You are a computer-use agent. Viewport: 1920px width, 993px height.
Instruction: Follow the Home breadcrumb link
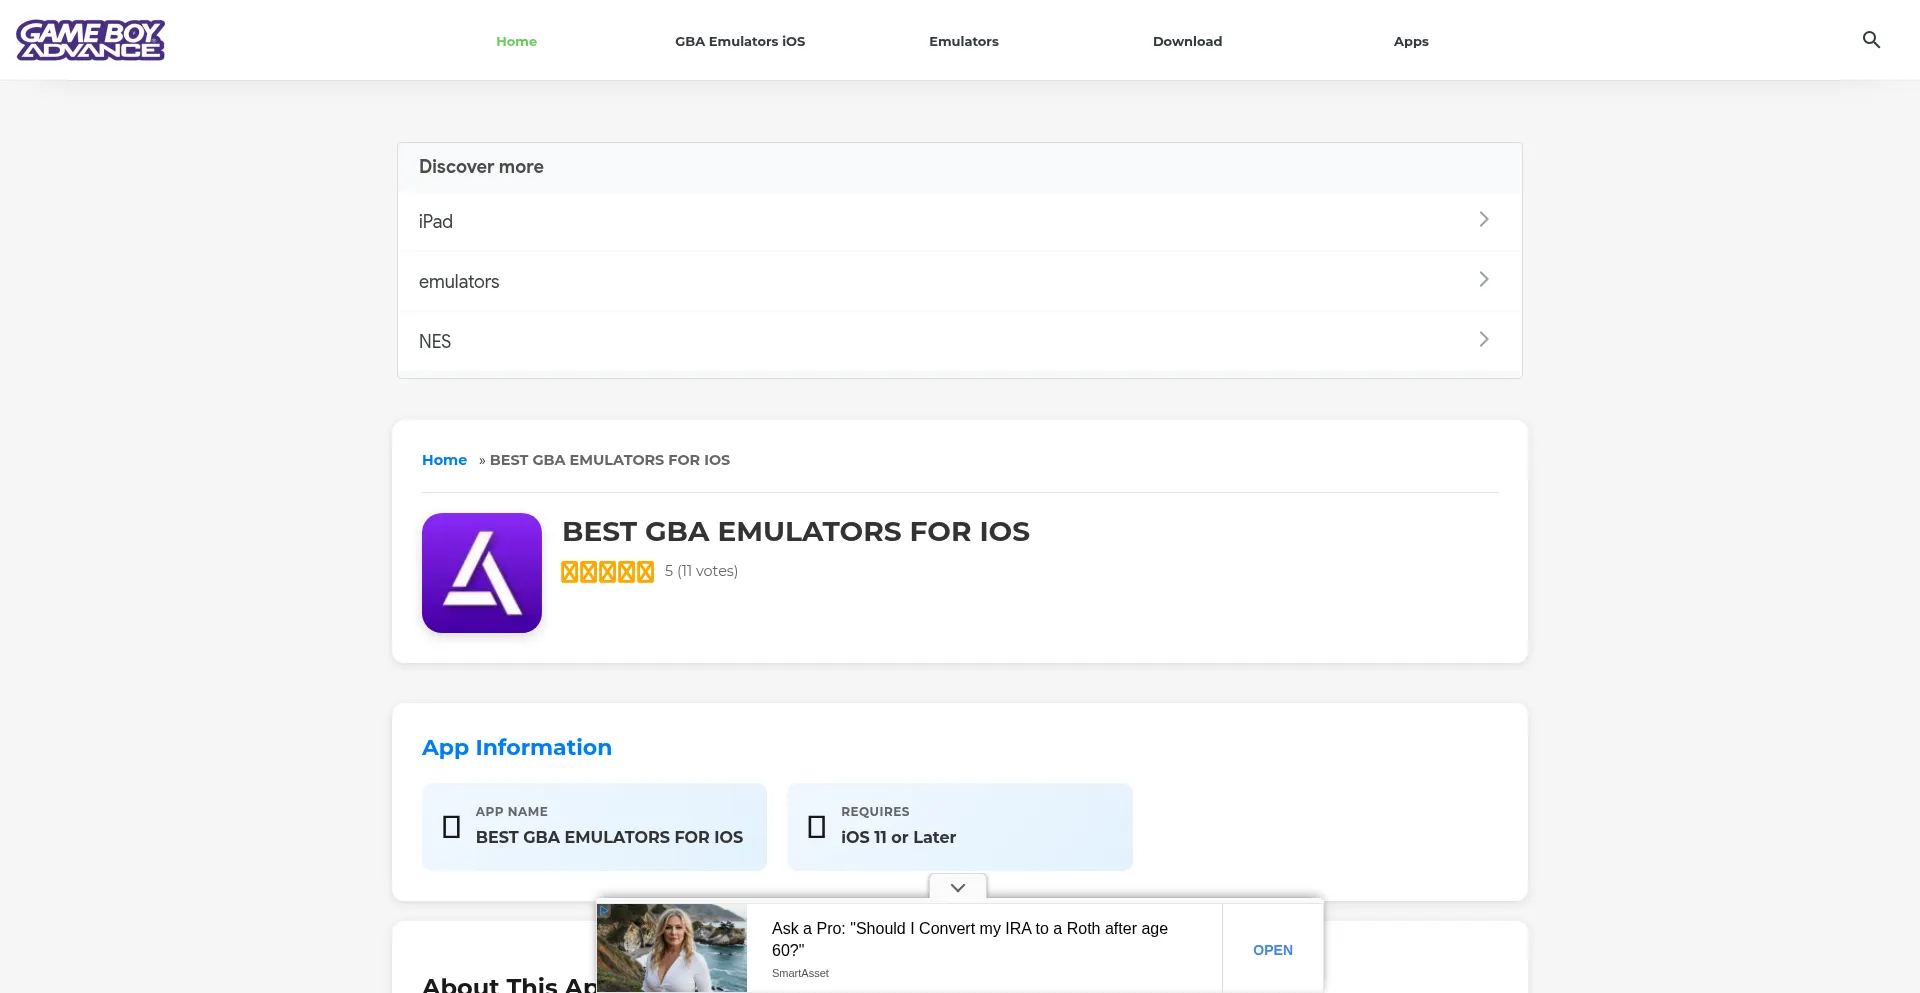click(444, 460)
